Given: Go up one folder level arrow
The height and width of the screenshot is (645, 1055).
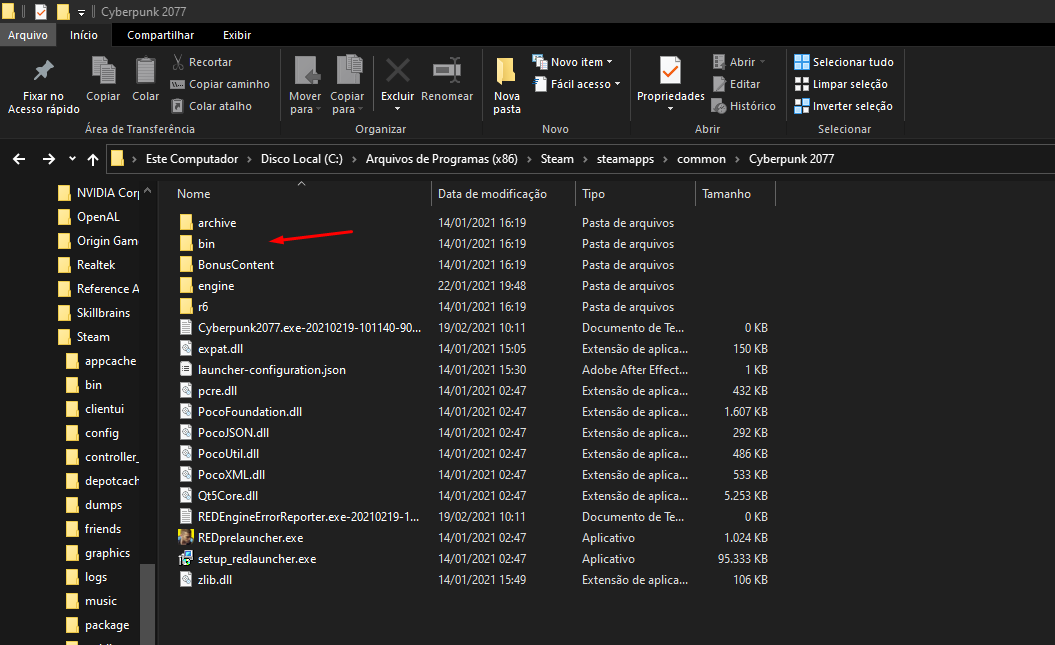Looking at the screenshot, I should point(93,159).
